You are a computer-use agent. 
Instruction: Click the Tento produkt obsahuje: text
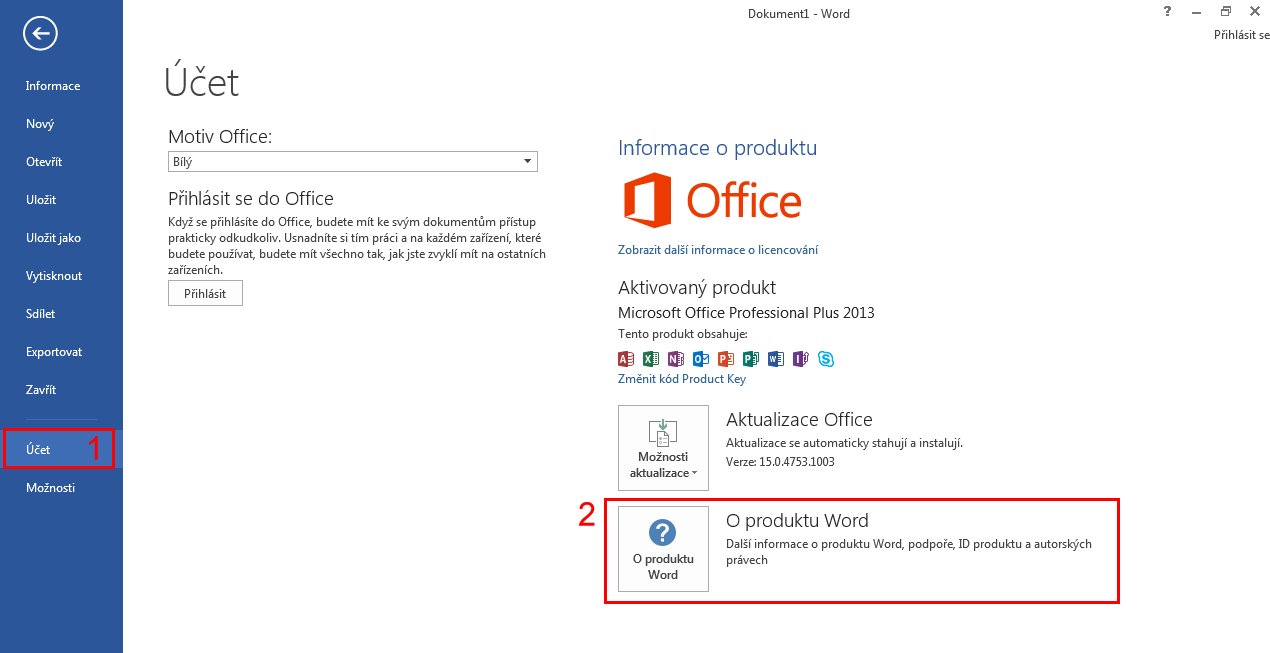pyautogui.click(x=683, y=334)
